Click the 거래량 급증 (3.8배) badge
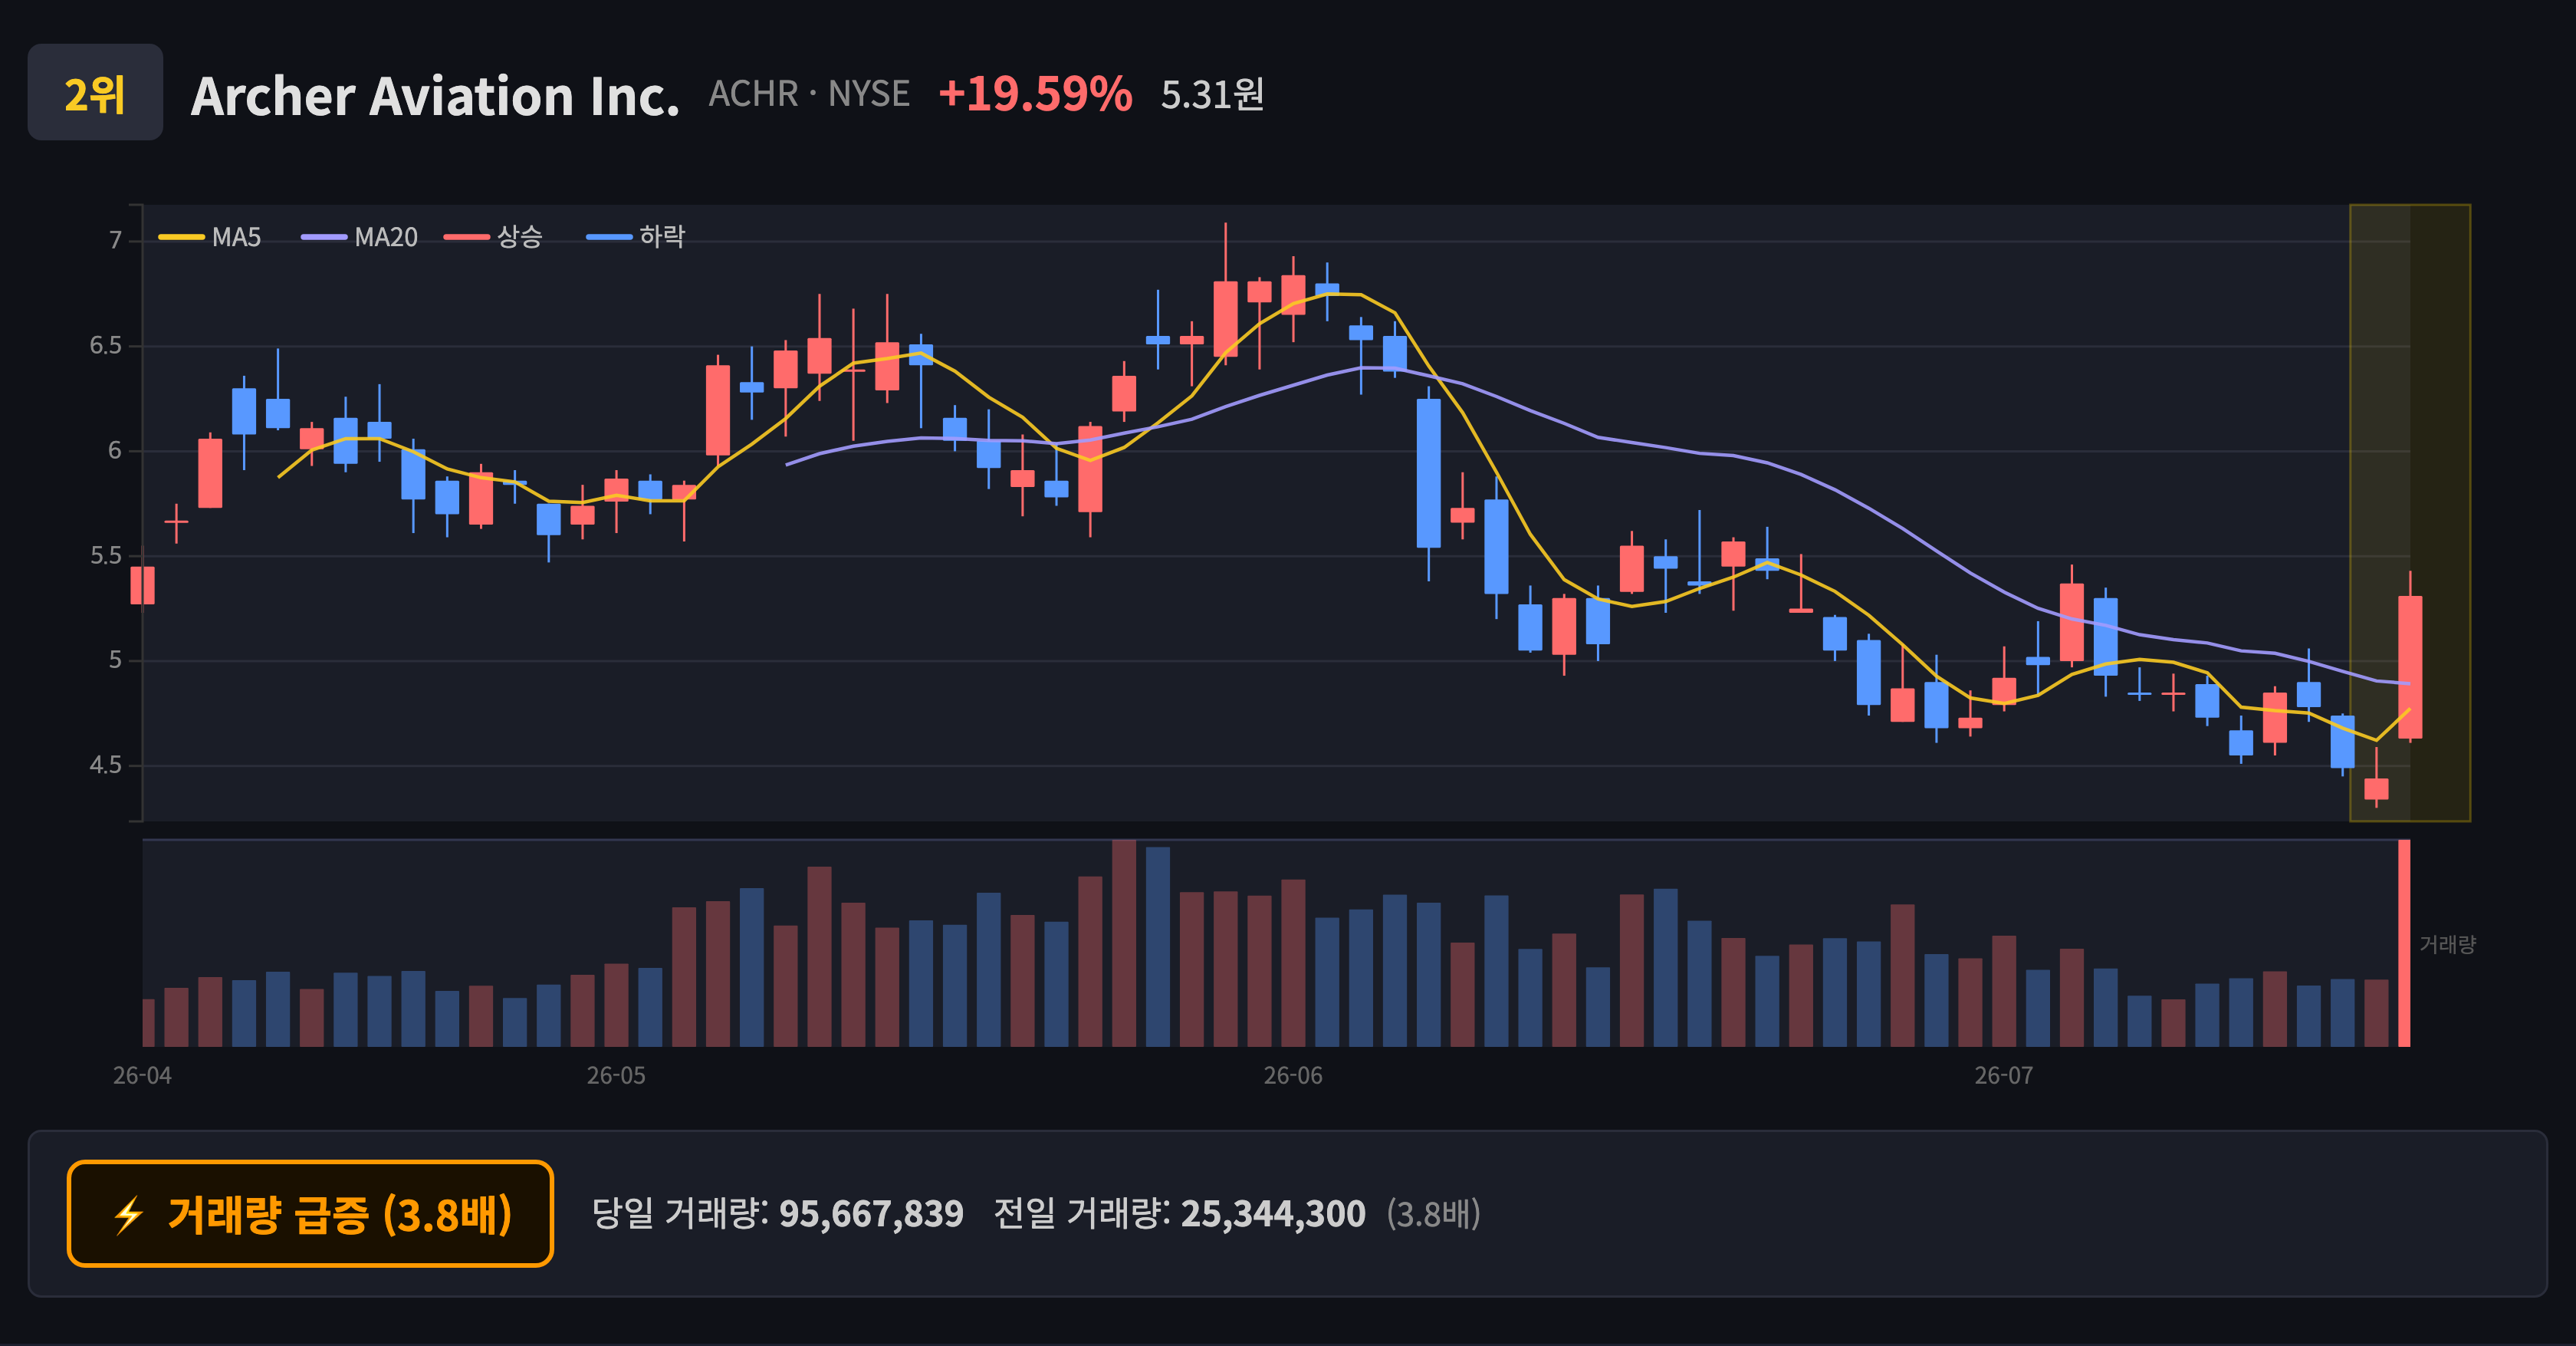 pyautogui.click(x=310, y=1214)
